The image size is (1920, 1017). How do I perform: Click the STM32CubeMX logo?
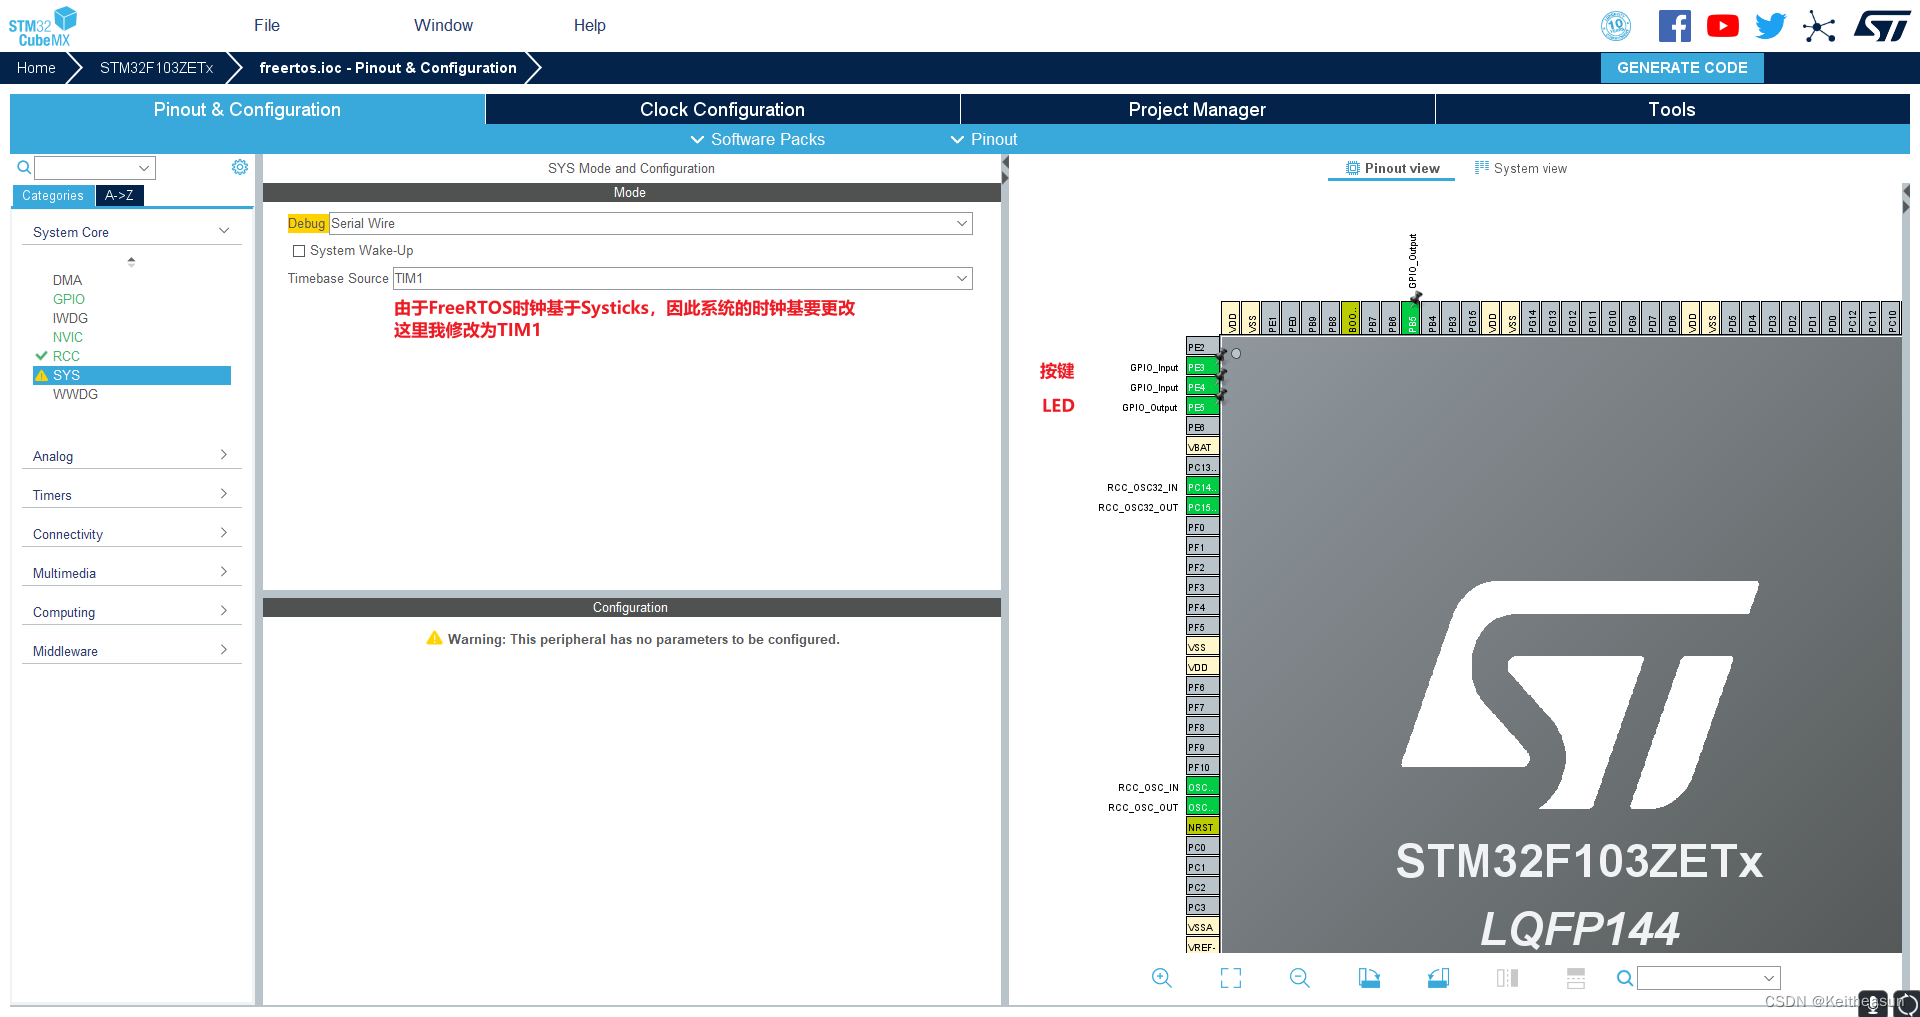pos(43,27)
